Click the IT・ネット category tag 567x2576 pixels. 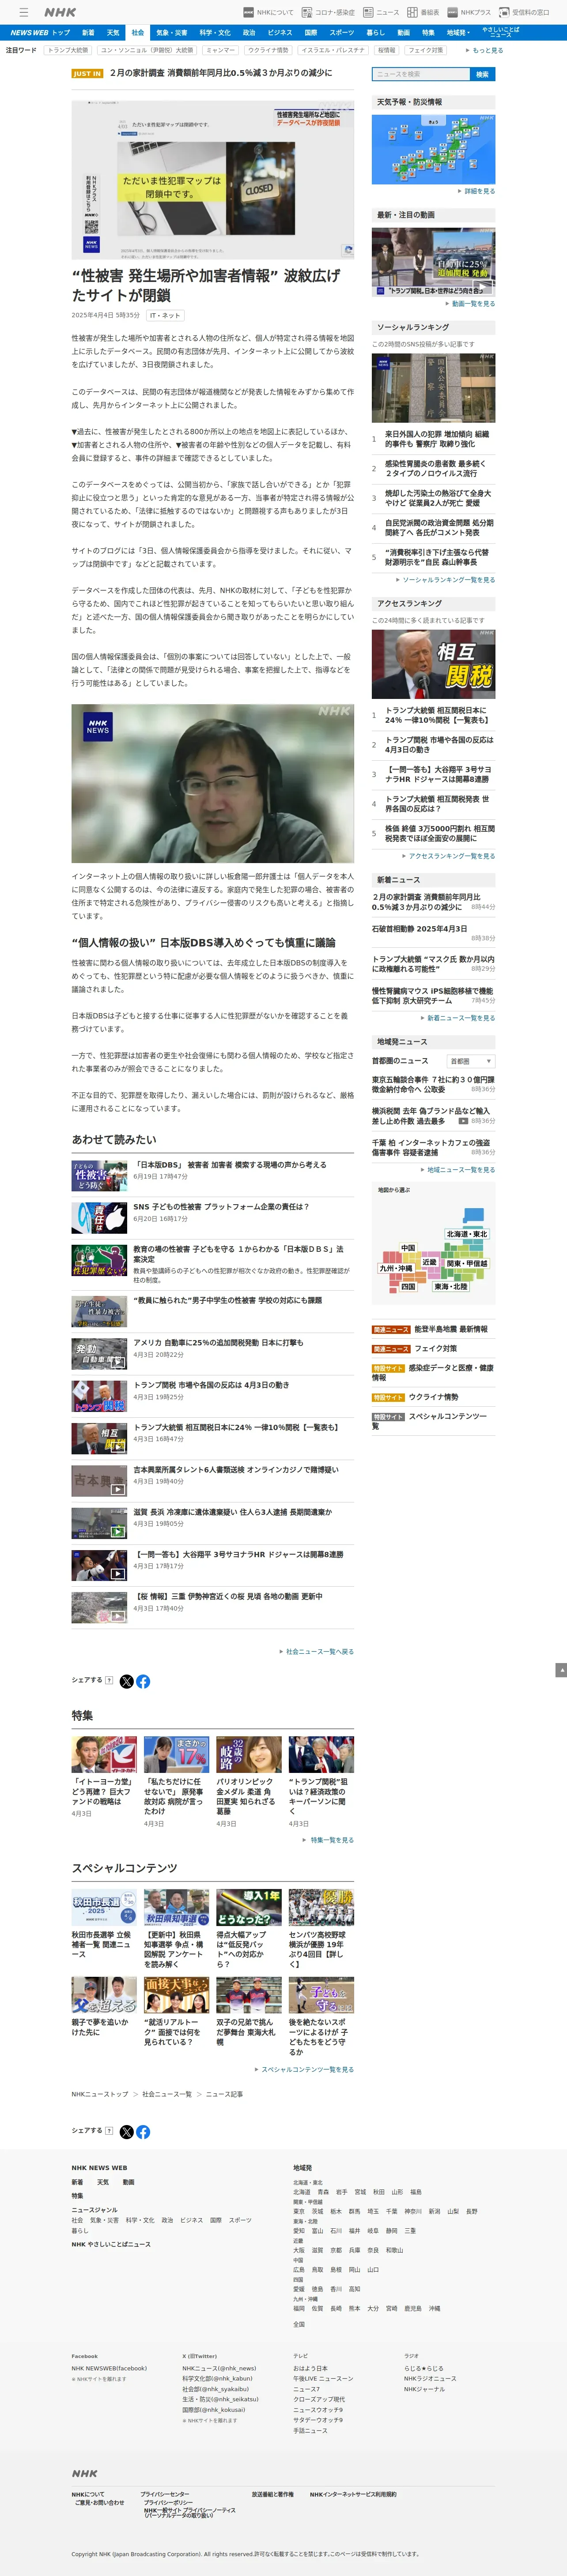tap(165, 315)
